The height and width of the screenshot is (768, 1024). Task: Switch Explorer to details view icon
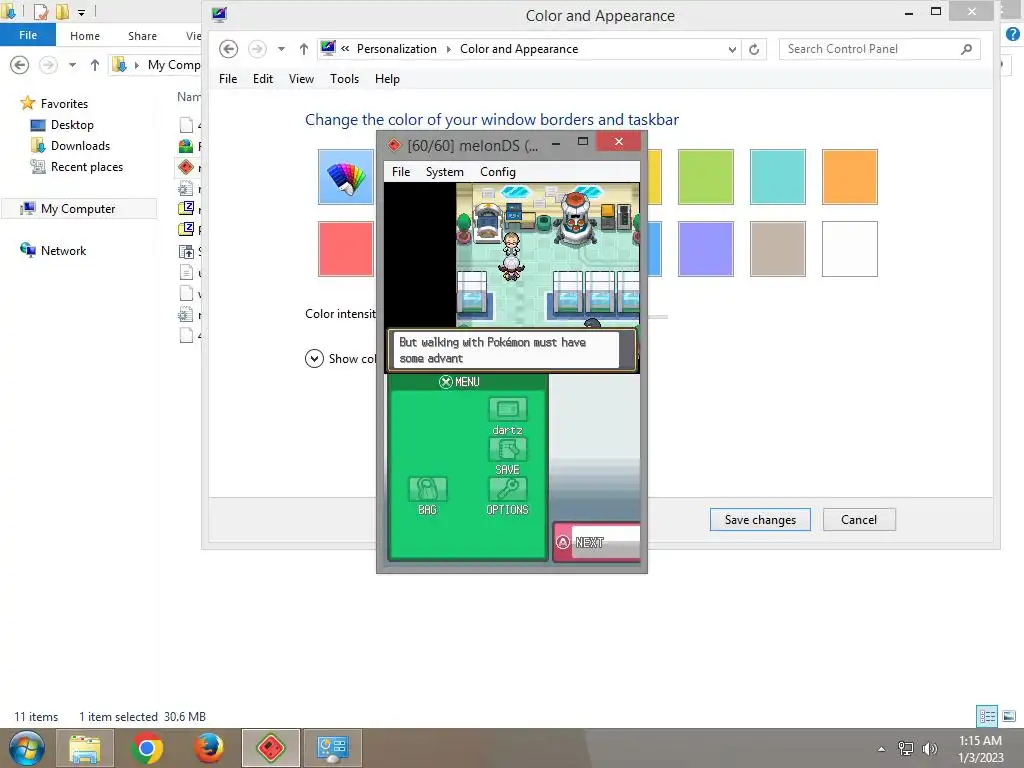tap(987, 716)
